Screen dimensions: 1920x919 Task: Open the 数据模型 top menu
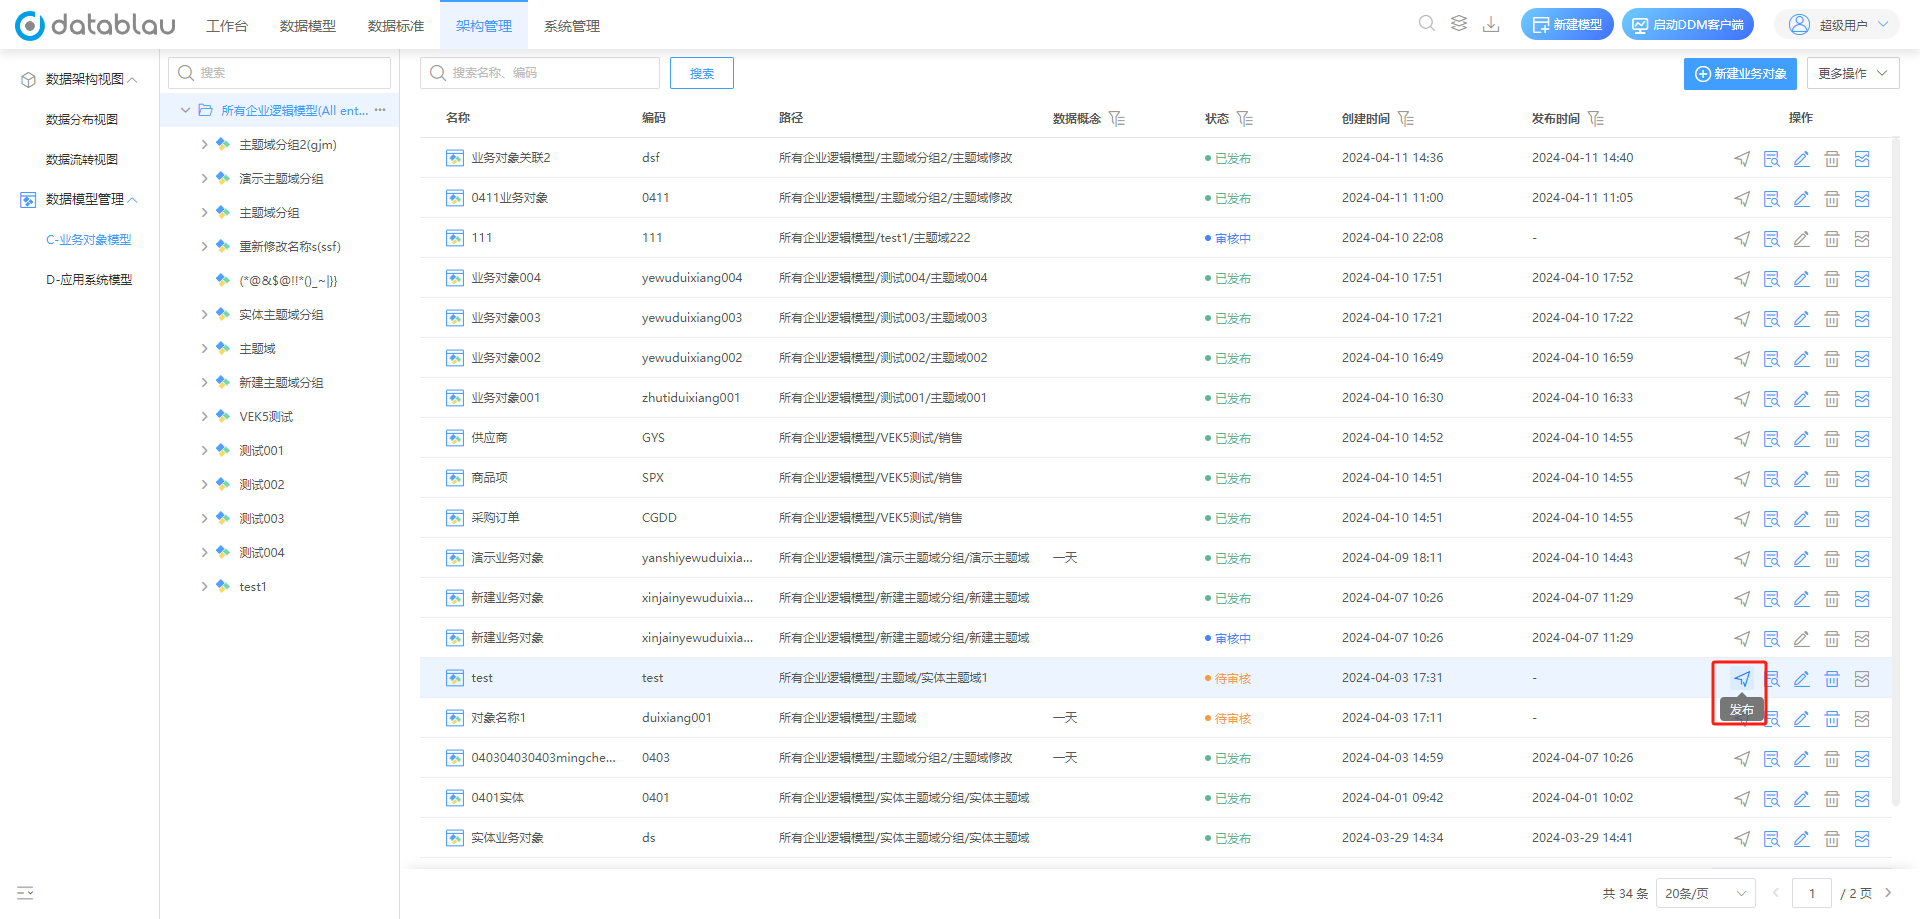pos(308,26)
